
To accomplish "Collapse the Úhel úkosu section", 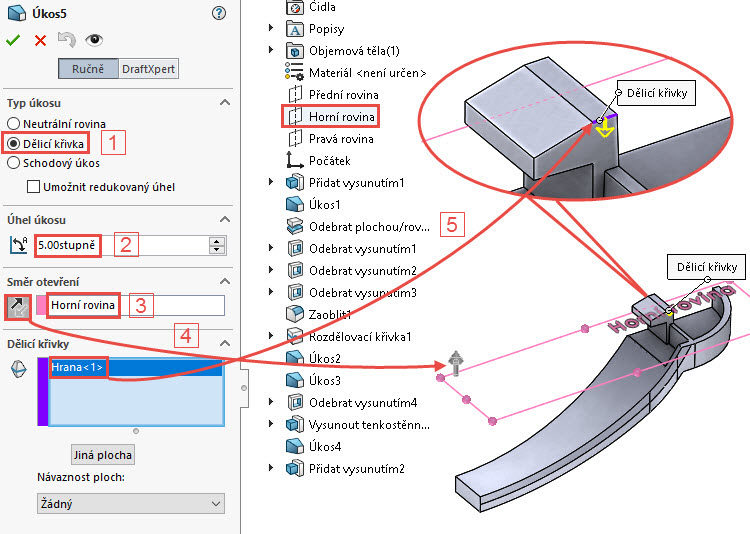I will [x=225, y=219].
